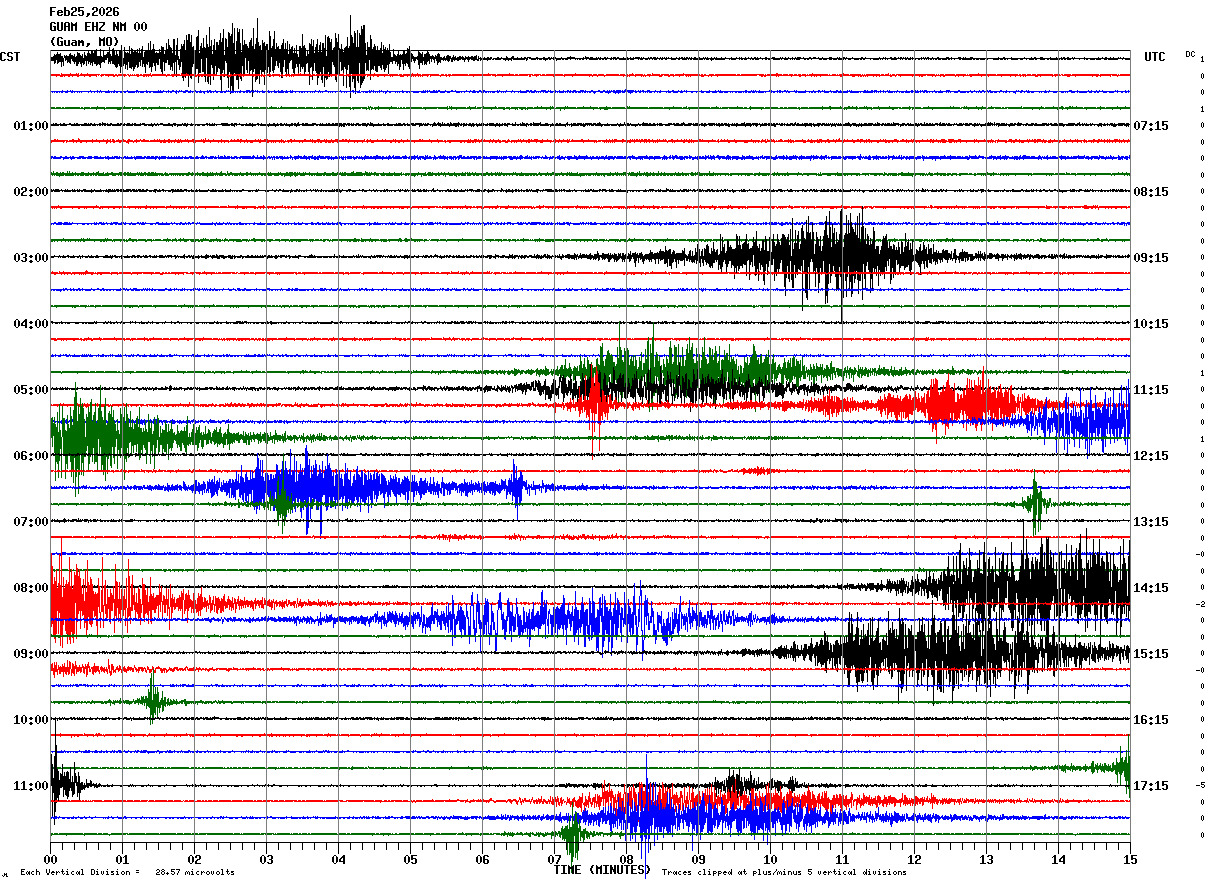Select the 03:00 CST row label
The height and width of the screenshot is (886, 1210).
pos(31,258)
